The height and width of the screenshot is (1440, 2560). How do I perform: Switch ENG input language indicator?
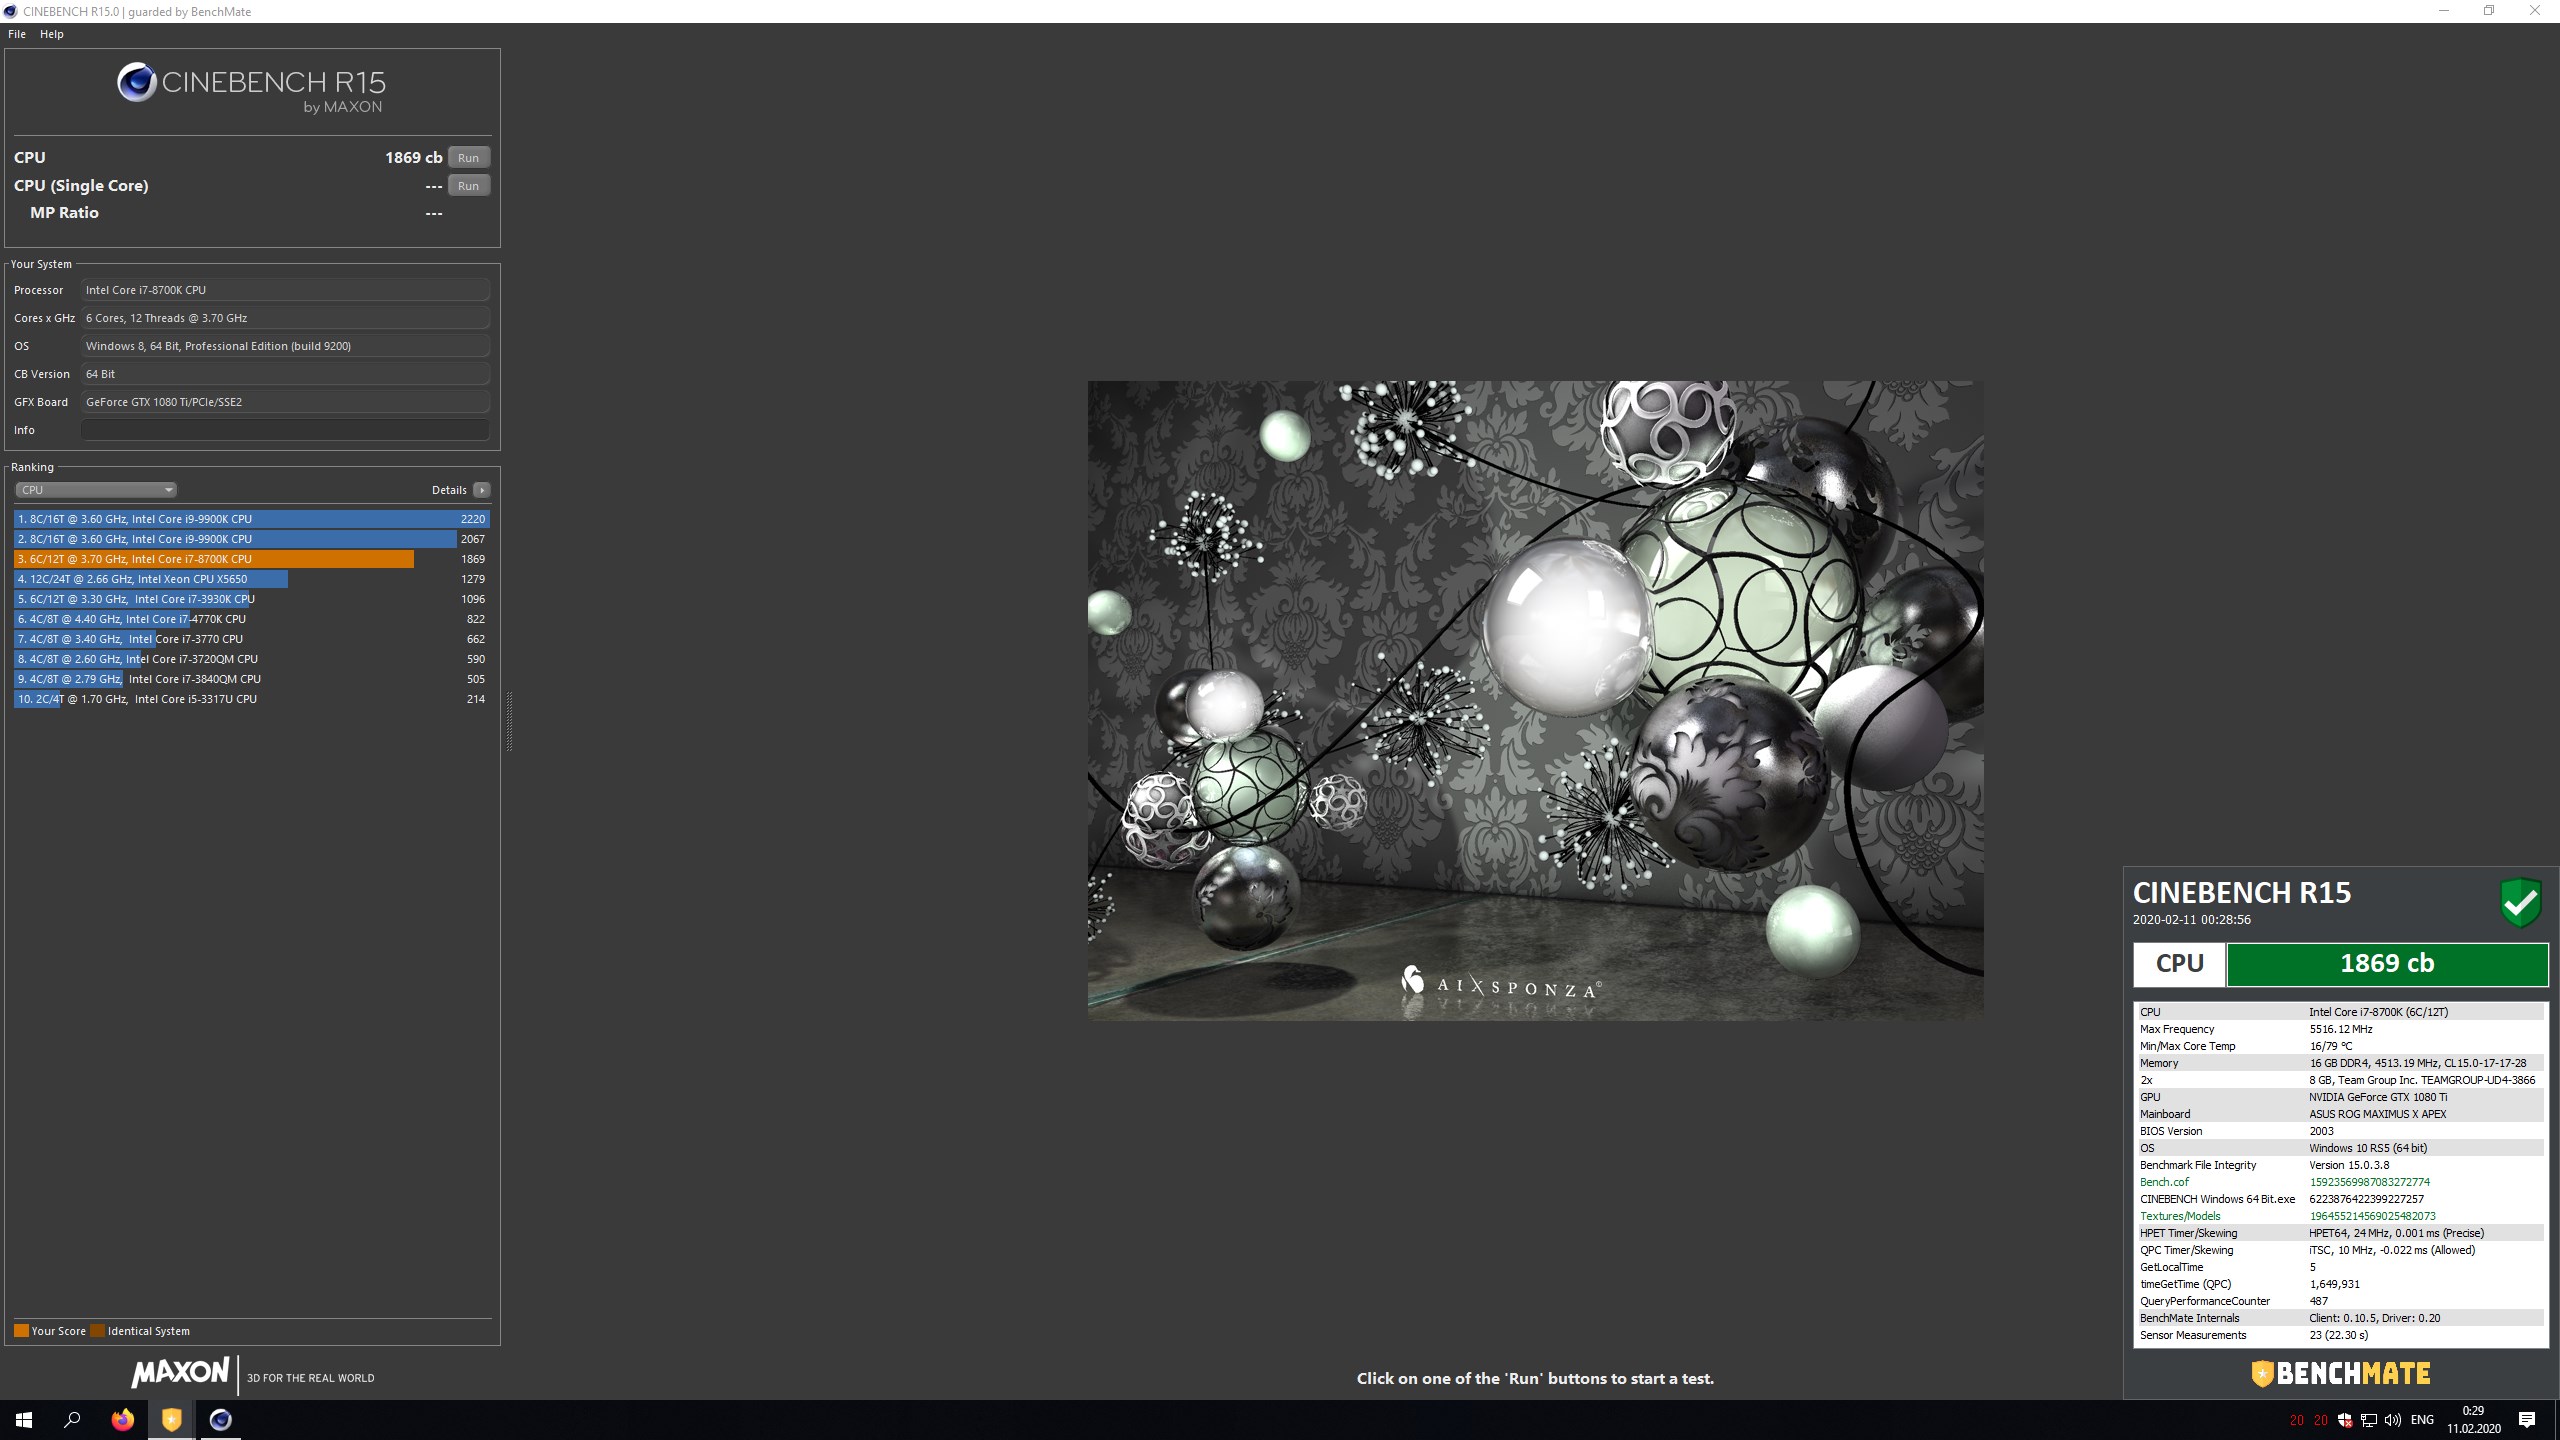pyautogui.click(x=2422, y=1420)
